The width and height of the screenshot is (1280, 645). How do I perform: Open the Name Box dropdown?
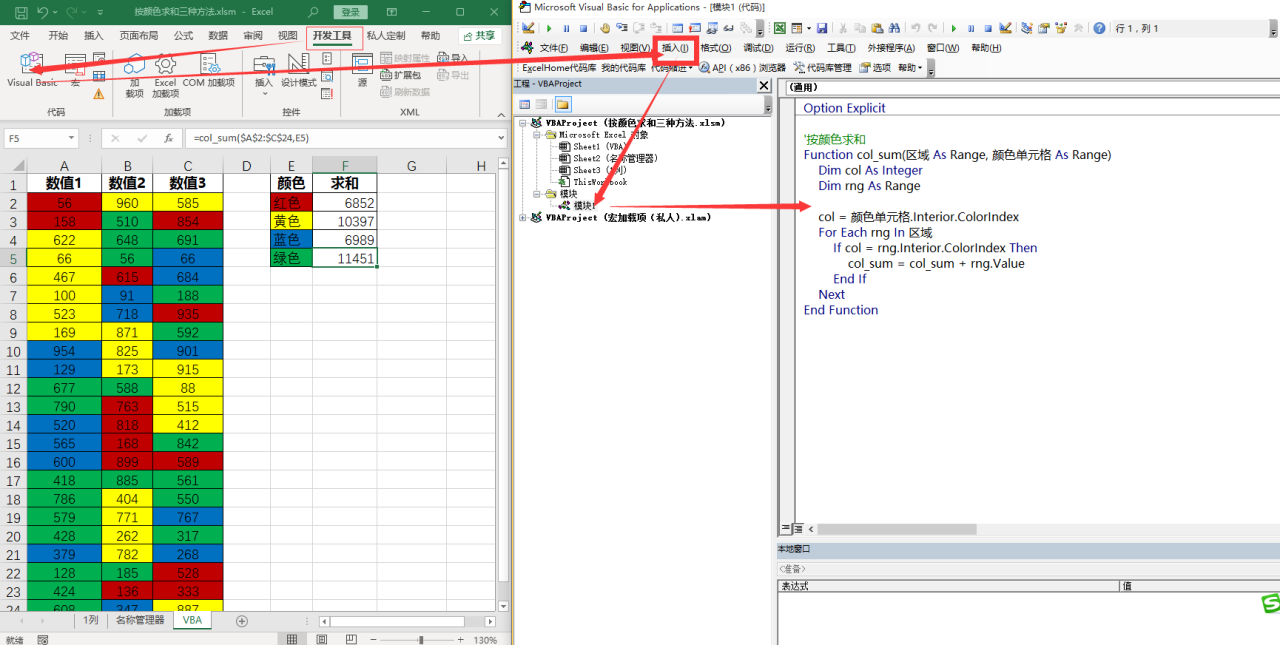point(71,138)
